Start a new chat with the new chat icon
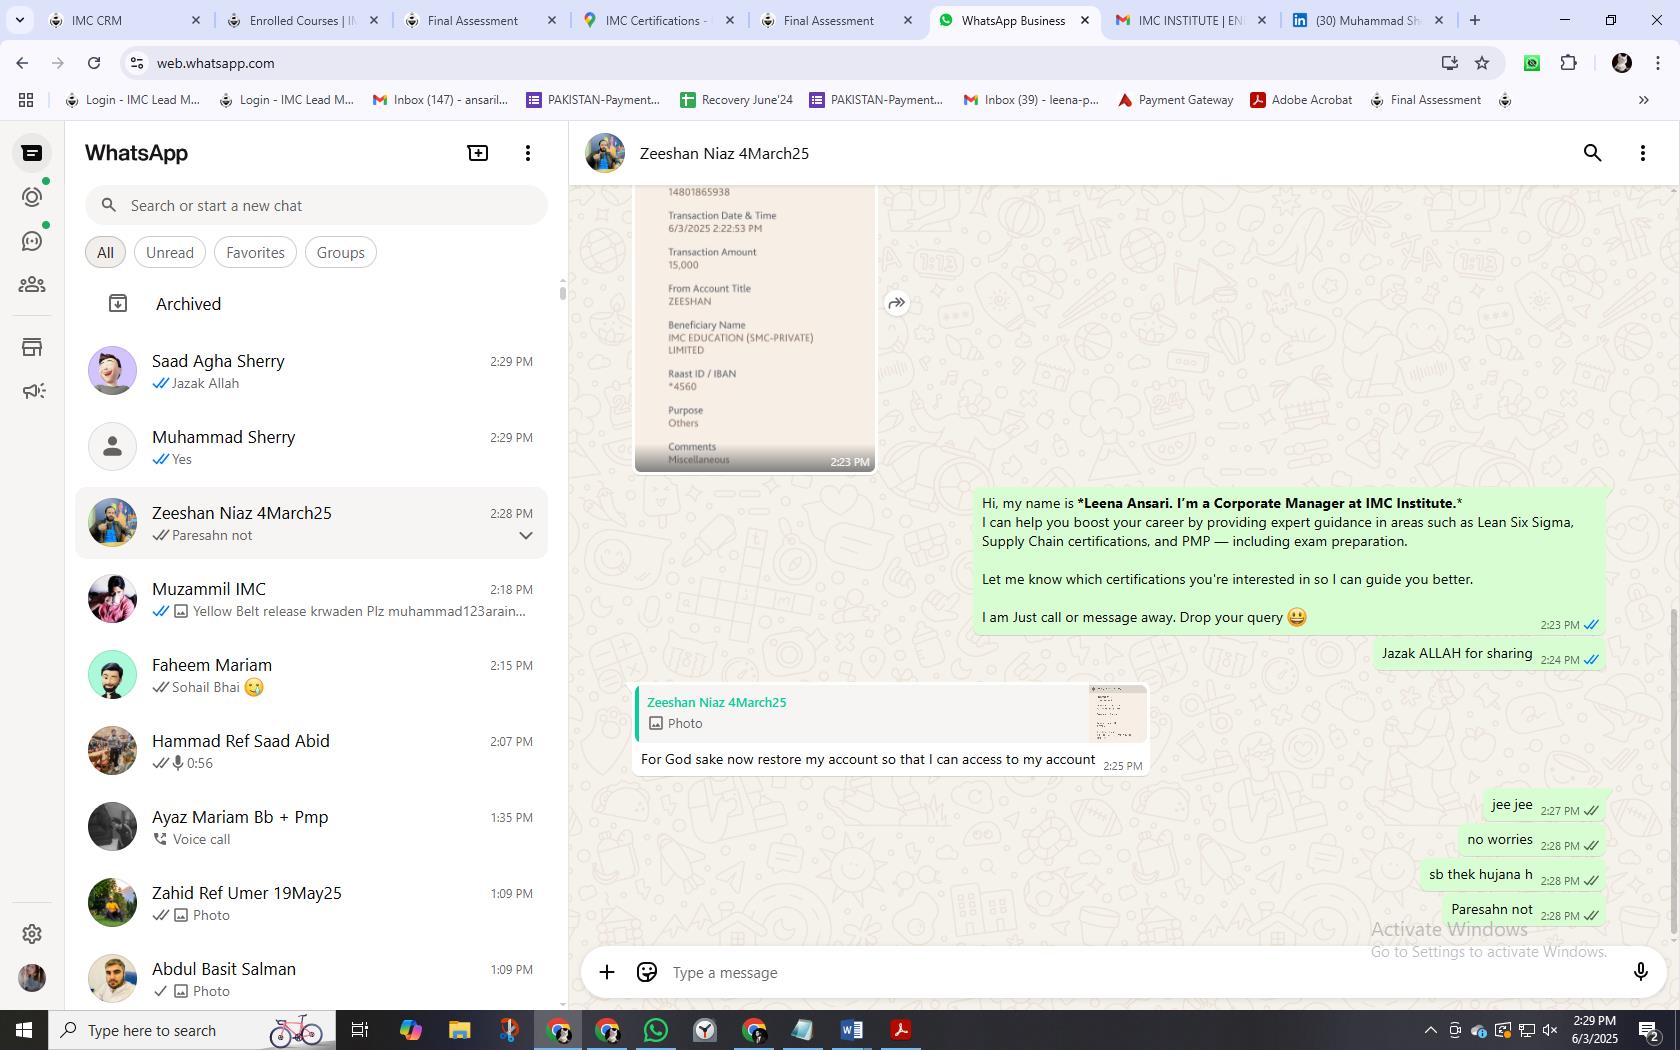The height and width of the screenshot is (1050, 1680). click(x=478, y=153)
